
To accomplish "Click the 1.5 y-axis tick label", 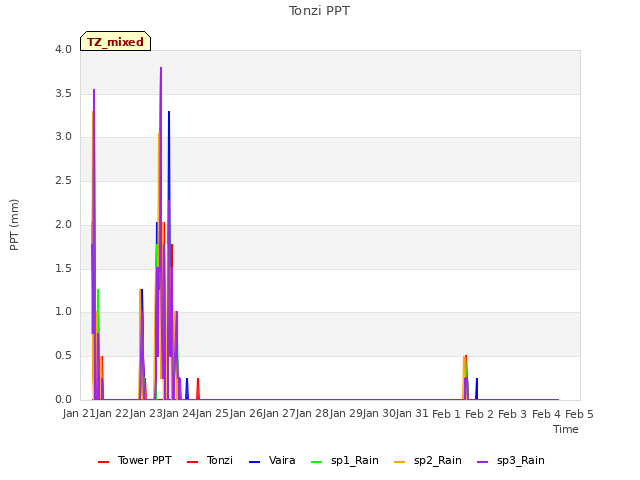I will pyautogui.click(x=63, y=269).
